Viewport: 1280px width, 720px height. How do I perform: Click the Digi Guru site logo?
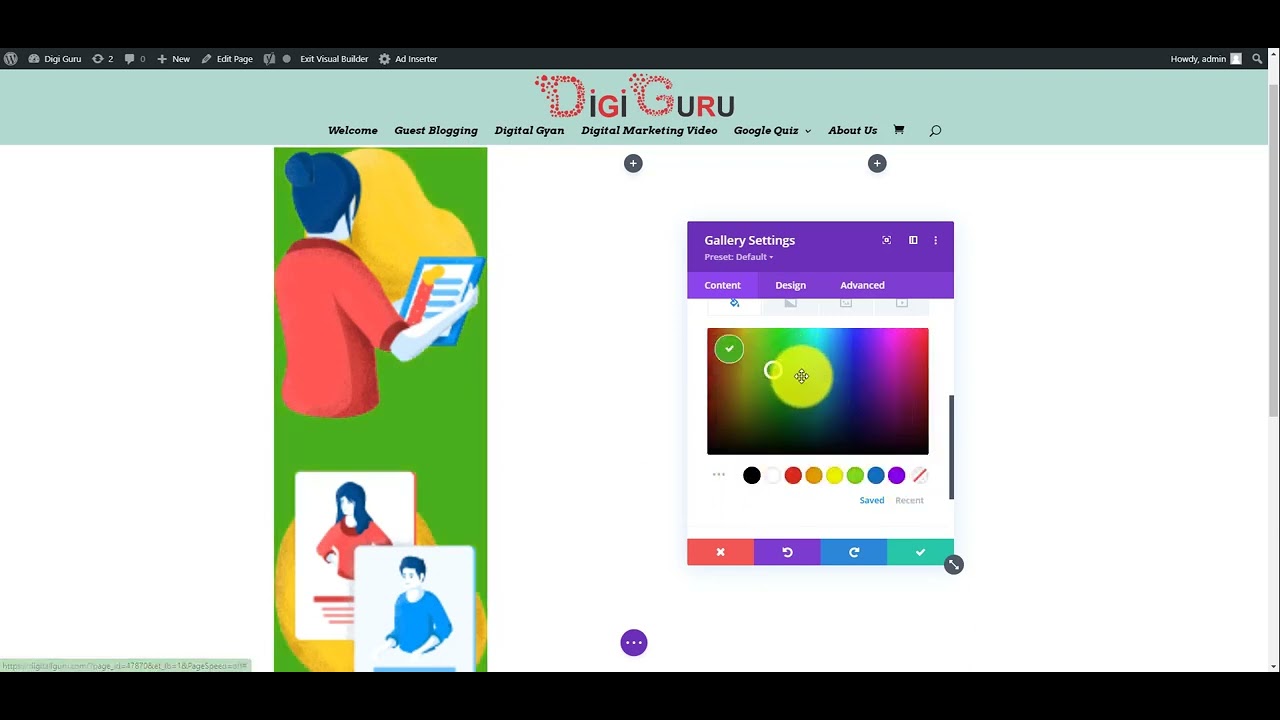click(x=635, y=96)
